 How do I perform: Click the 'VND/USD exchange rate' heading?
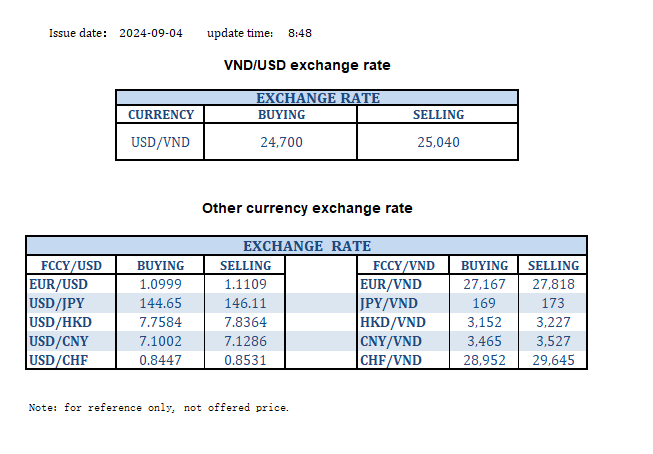click(306, 65)
